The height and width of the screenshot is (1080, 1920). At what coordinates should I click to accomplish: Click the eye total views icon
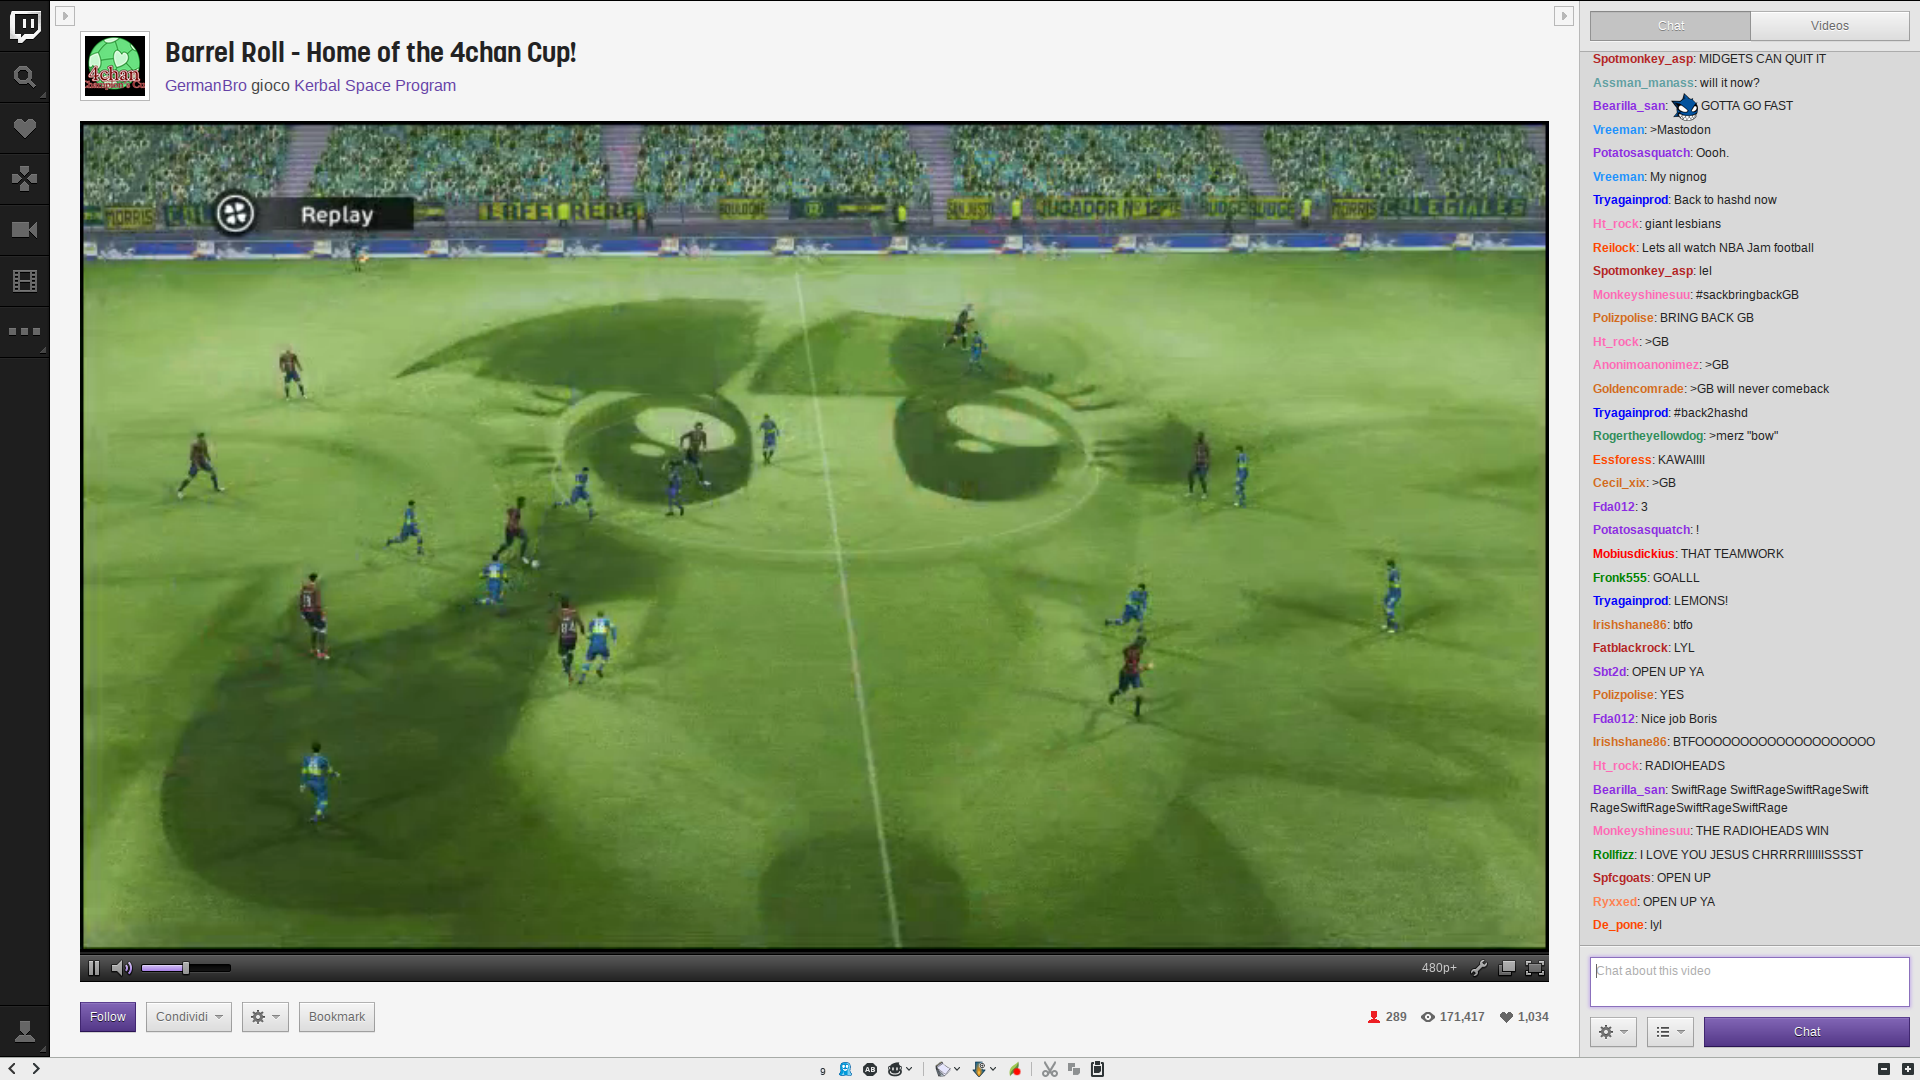coord(1428,1017)
